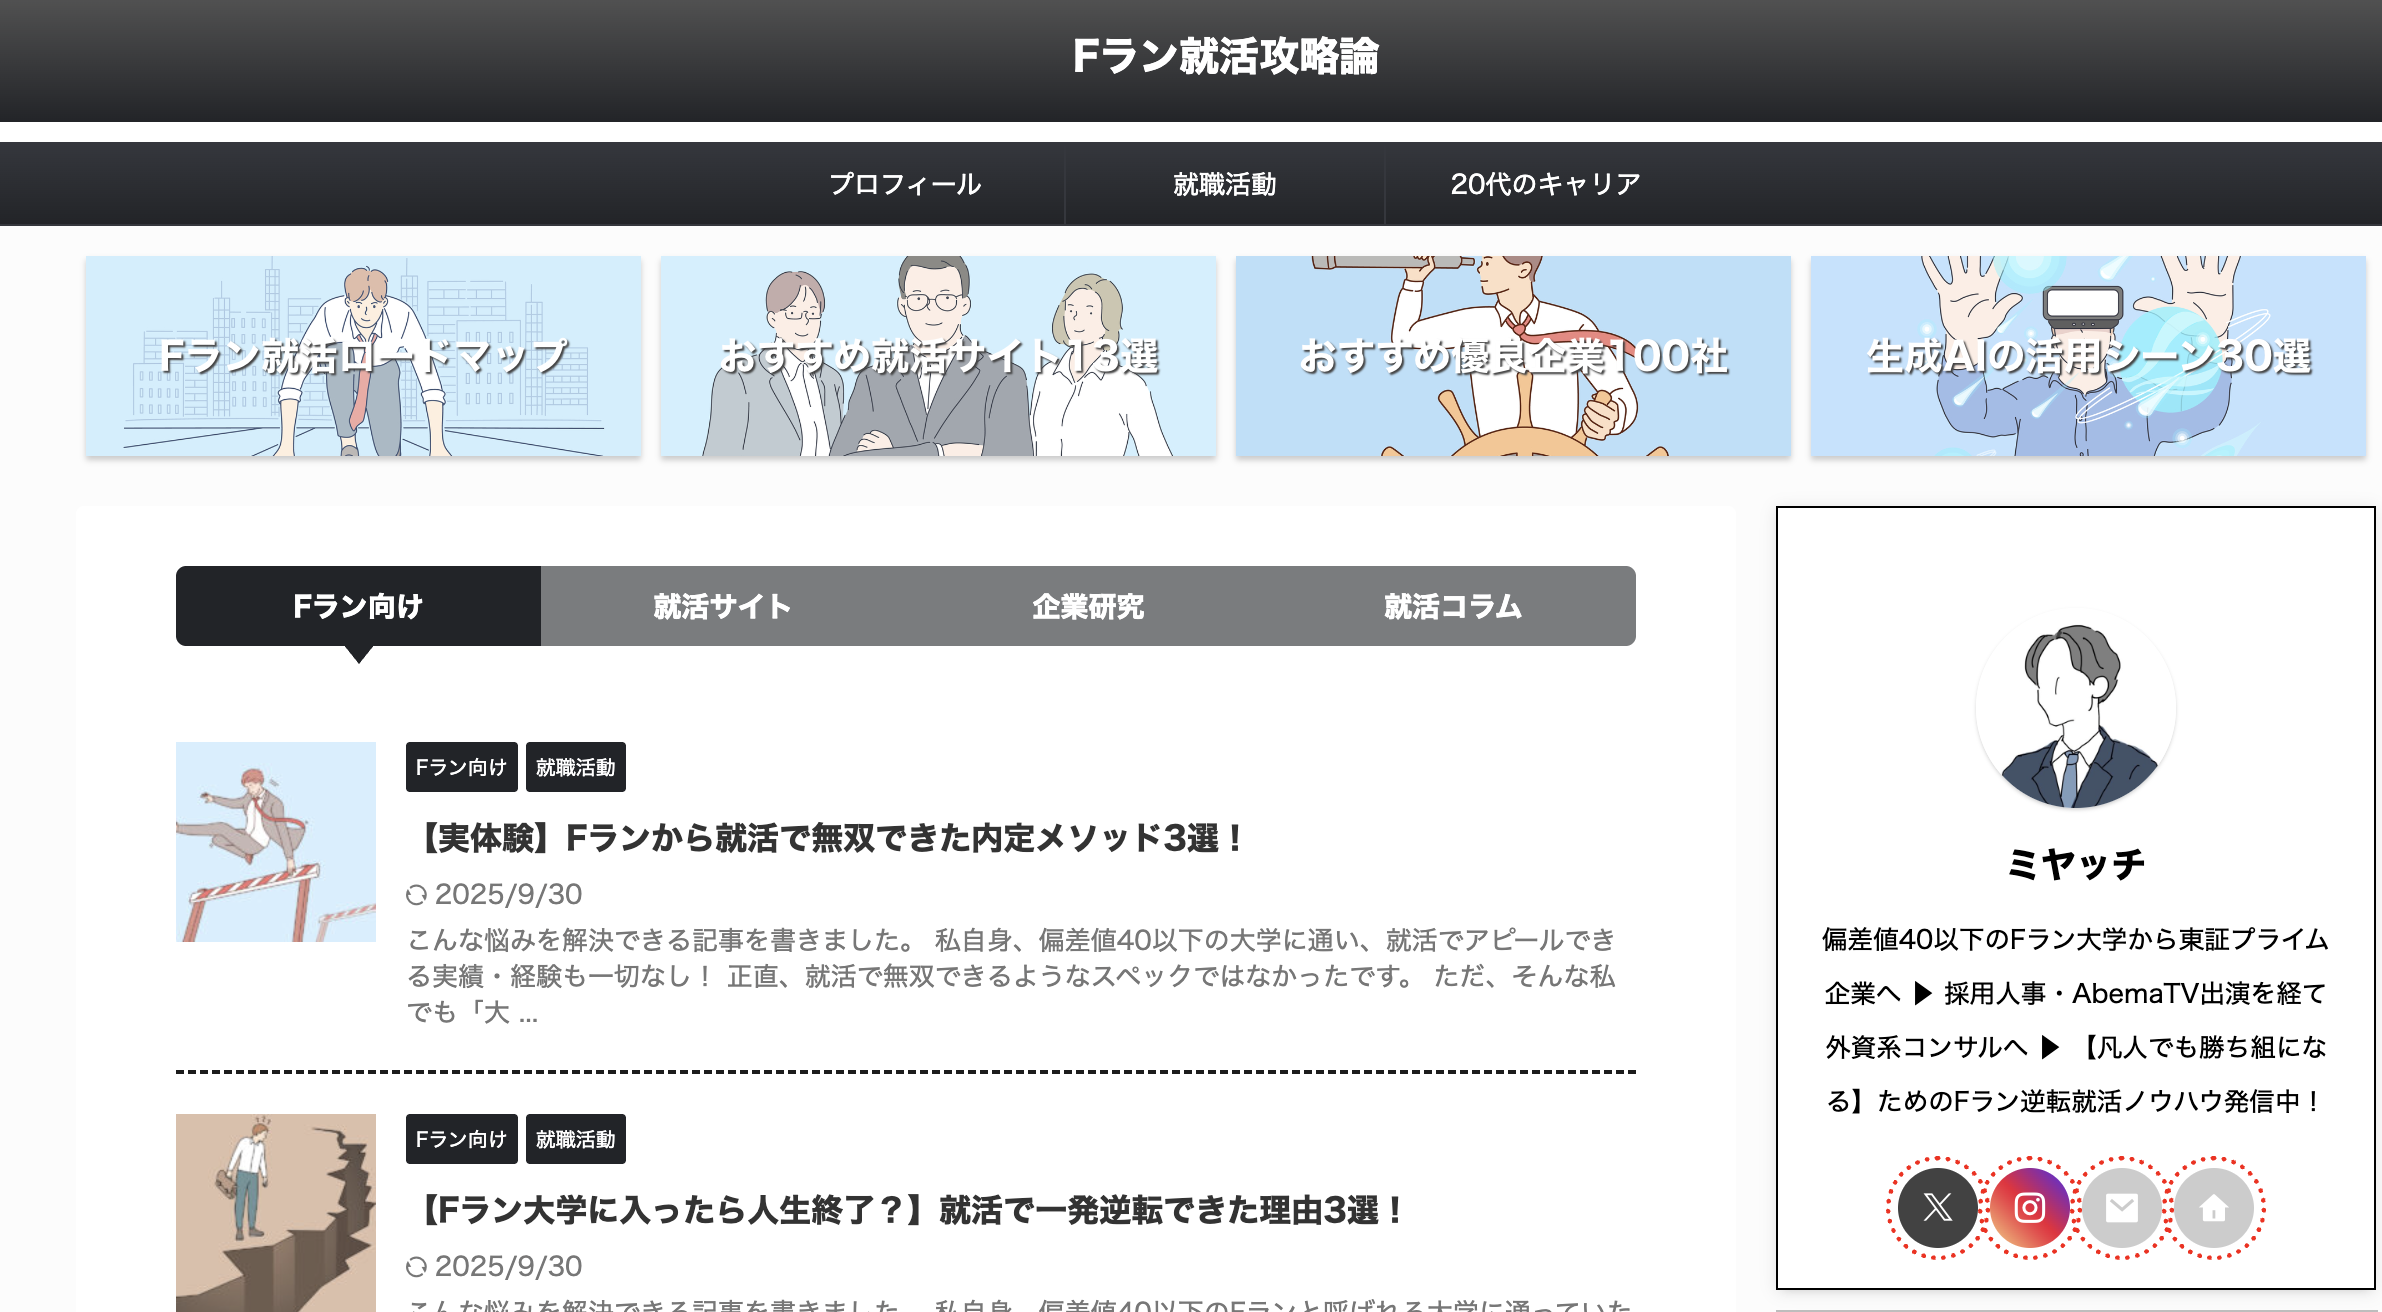2382x1312 pixels.
Task: Open the おすすめ優良企業100社 banner
Action: click(x=1513, y=356)
